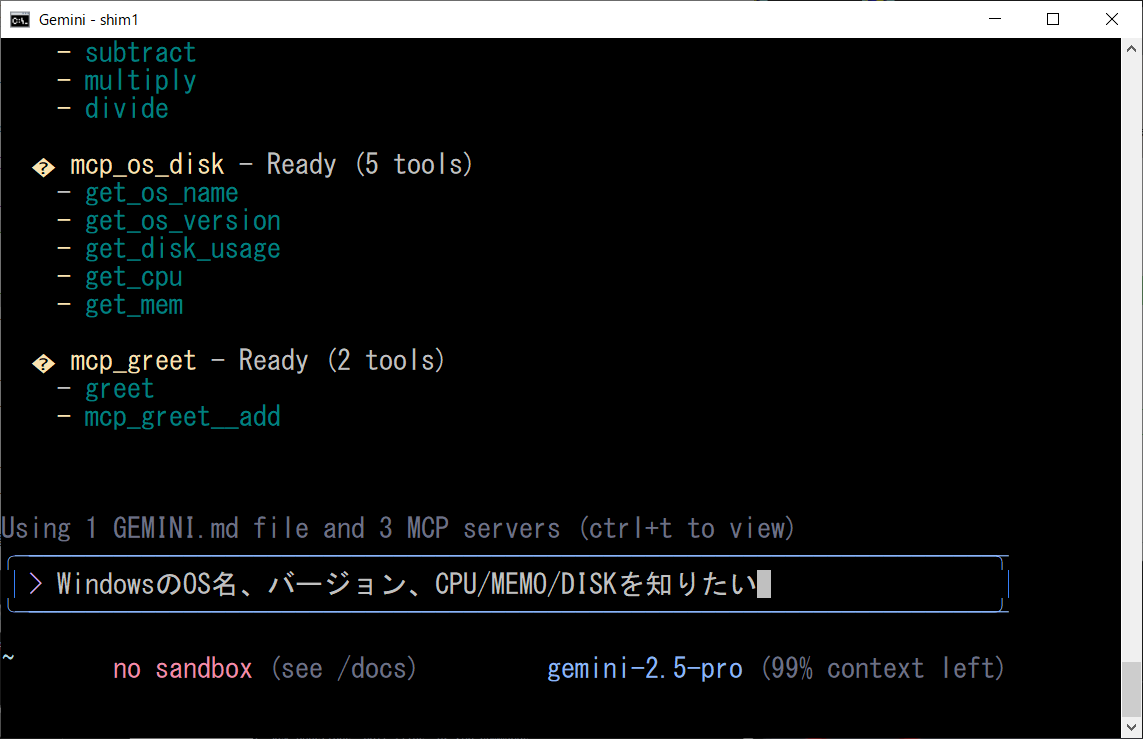Click the prompt chevron in input box

coord(35,584)
